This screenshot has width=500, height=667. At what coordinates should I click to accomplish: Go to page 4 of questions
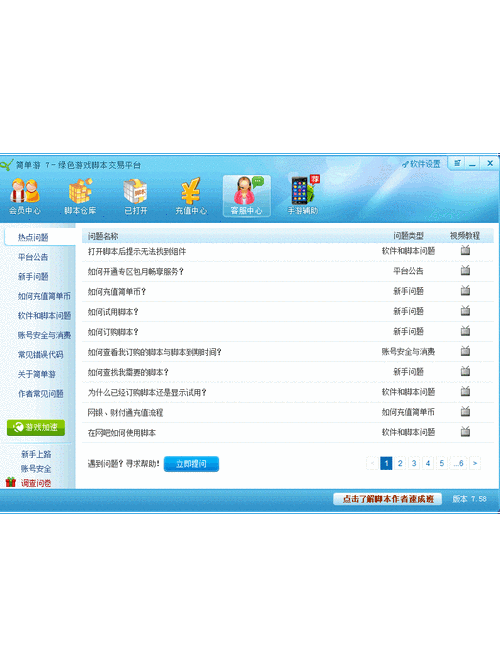tap(428, 463)
